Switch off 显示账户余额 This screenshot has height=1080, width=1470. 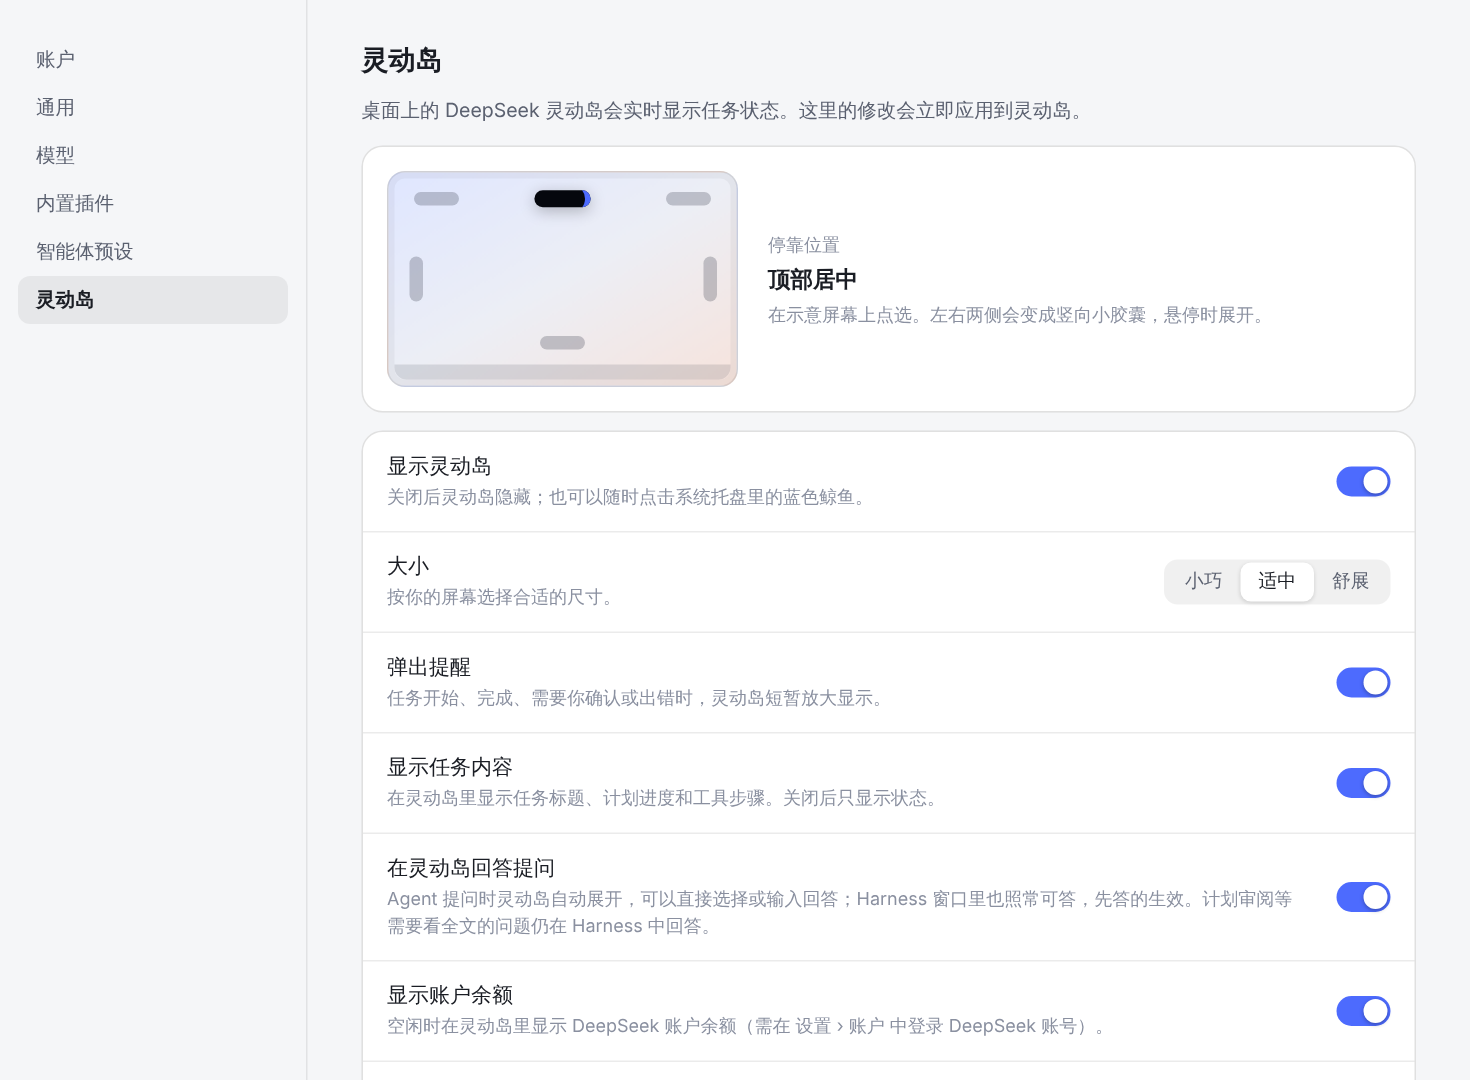[1363, 1011]
